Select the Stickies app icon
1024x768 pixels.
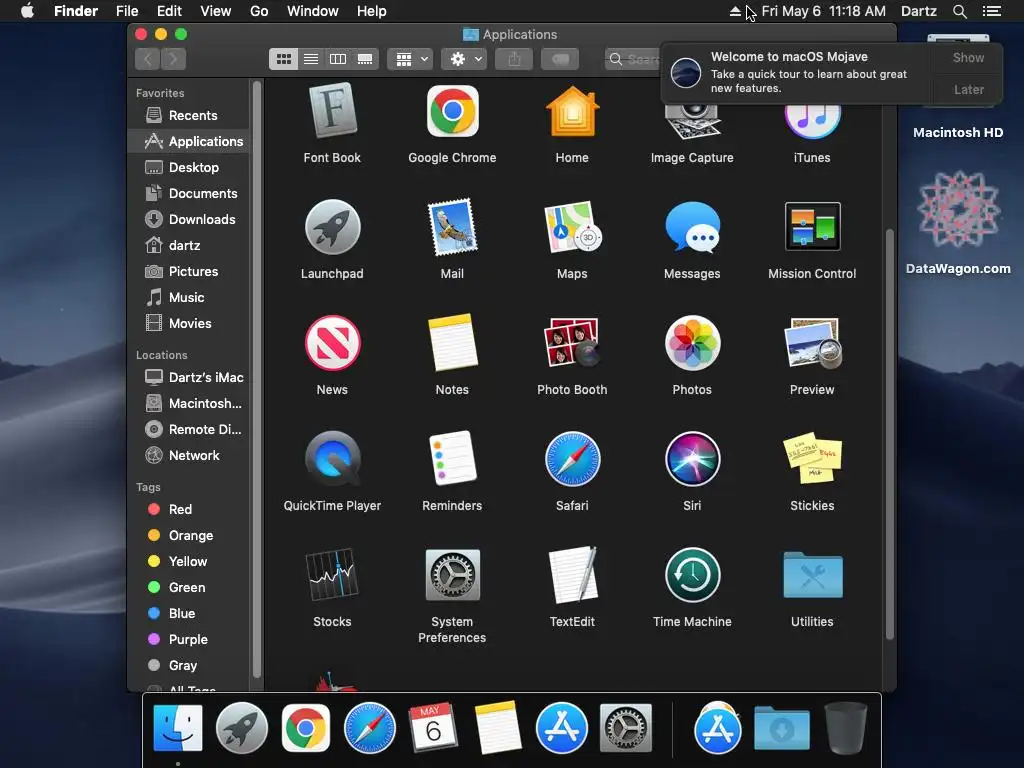point(812,459)
